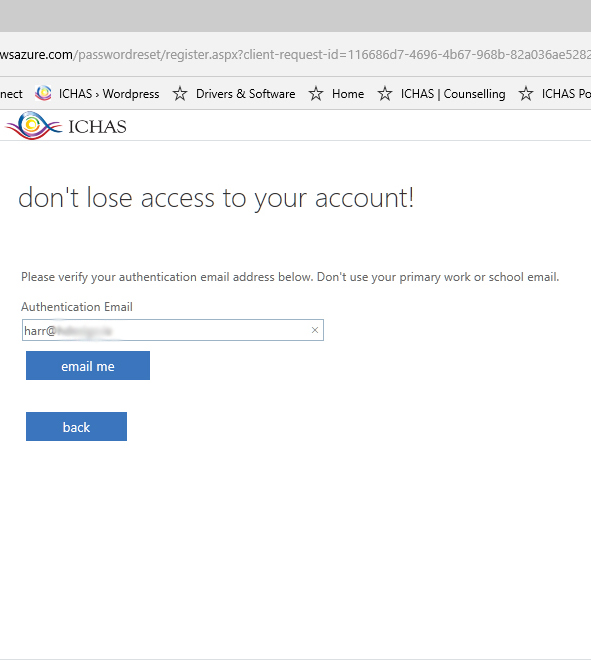Open the ICHAS › Wordpress bookmark icon
Image resolution: width=591 pixels, height=669 pixels.
[43, 93]
